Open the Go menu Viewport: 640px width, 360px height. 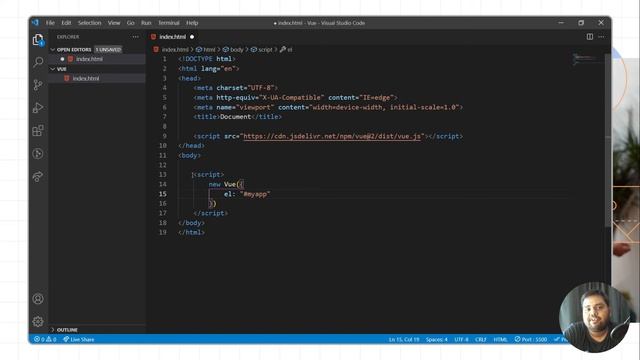(x=131, y=23)
